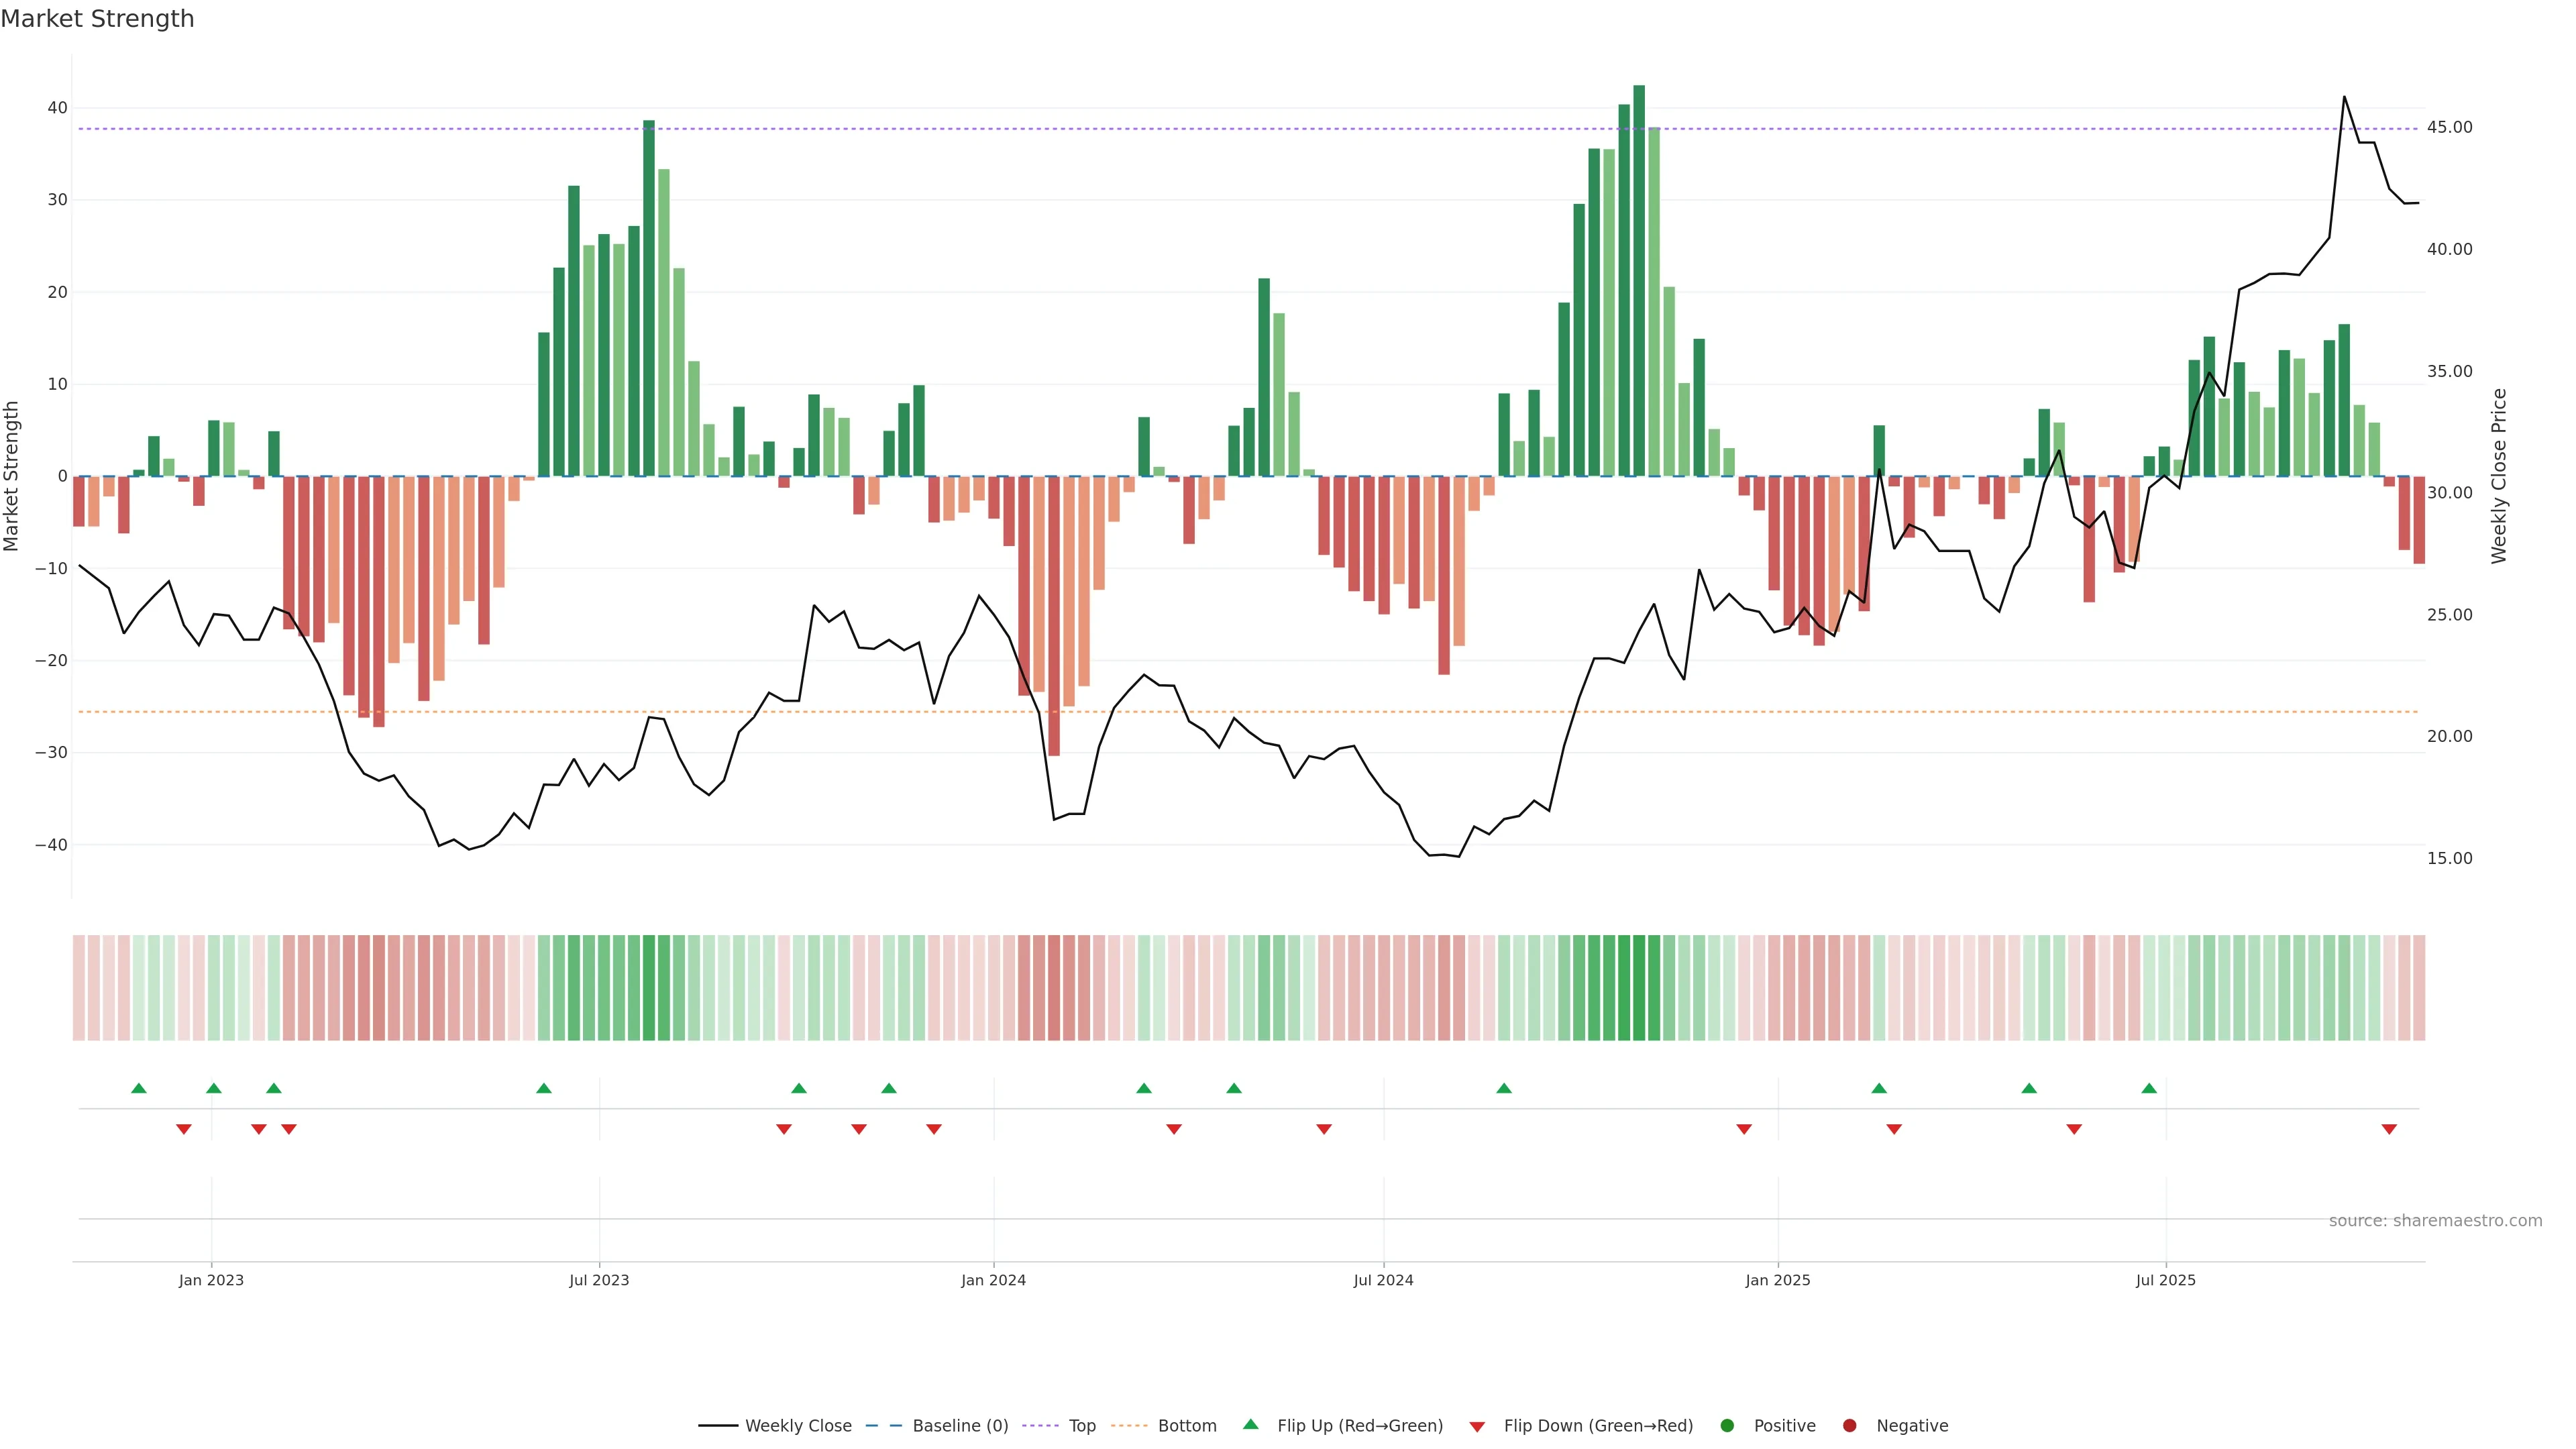The image size is (2576, 1449).
Task: Click the darkest green heatmap strip cell
Action: 1639,988
